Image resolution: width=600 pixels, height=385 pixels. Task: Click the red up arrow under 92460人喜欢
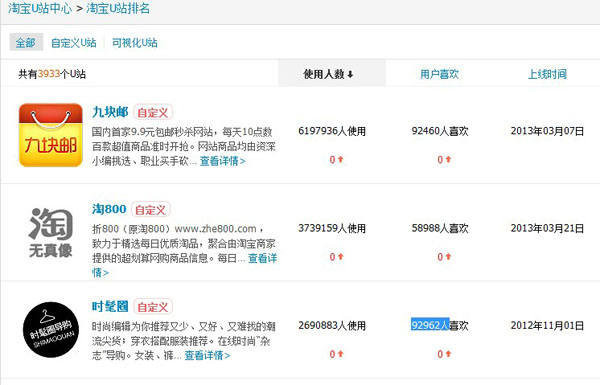[x=448, y=159]
